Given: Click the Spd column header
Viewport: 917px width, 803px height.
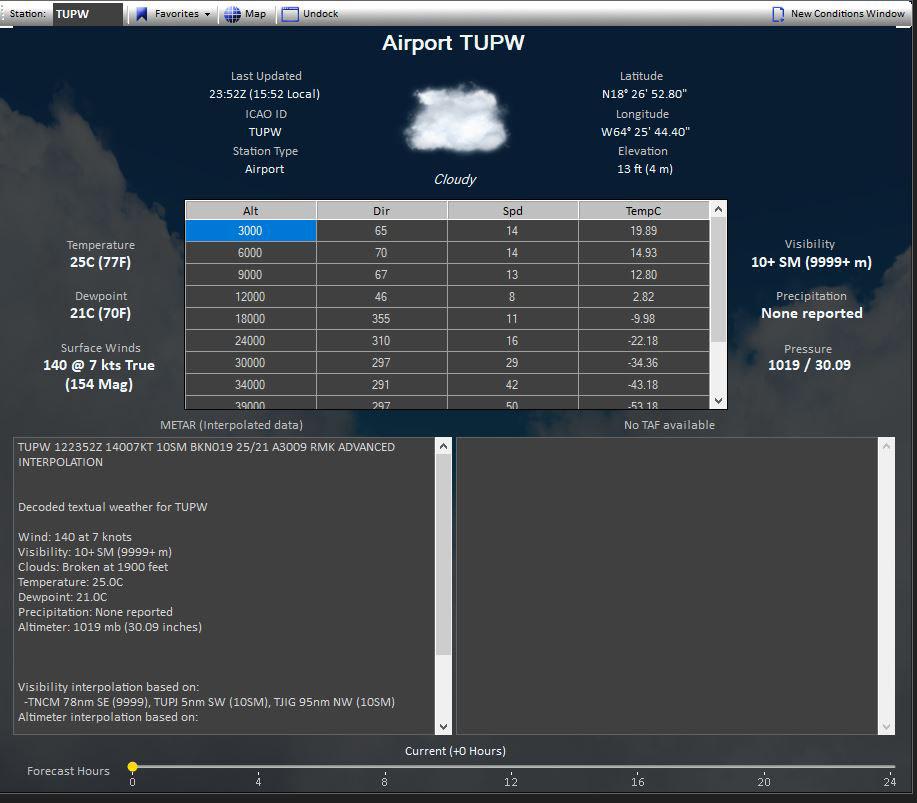Looking at the screenshot, I should pos(512,211).
